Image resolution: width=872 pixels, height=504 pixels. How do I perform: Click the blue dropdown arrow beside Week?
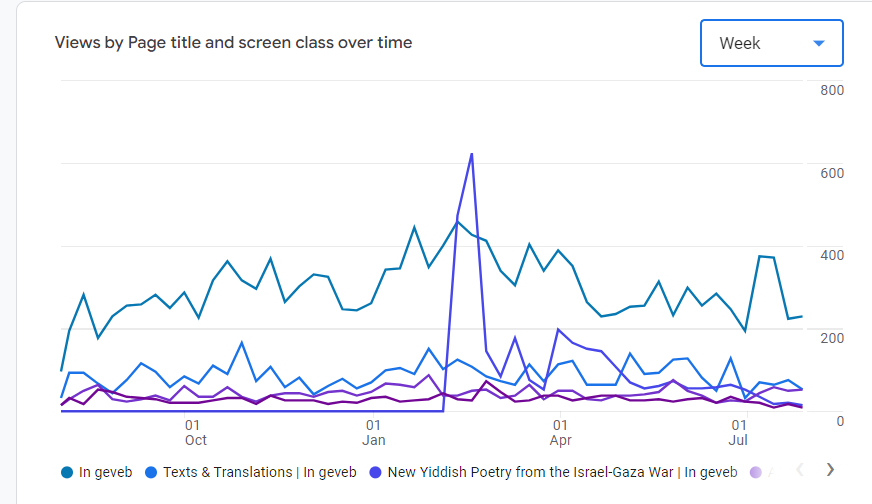(819, 43)
